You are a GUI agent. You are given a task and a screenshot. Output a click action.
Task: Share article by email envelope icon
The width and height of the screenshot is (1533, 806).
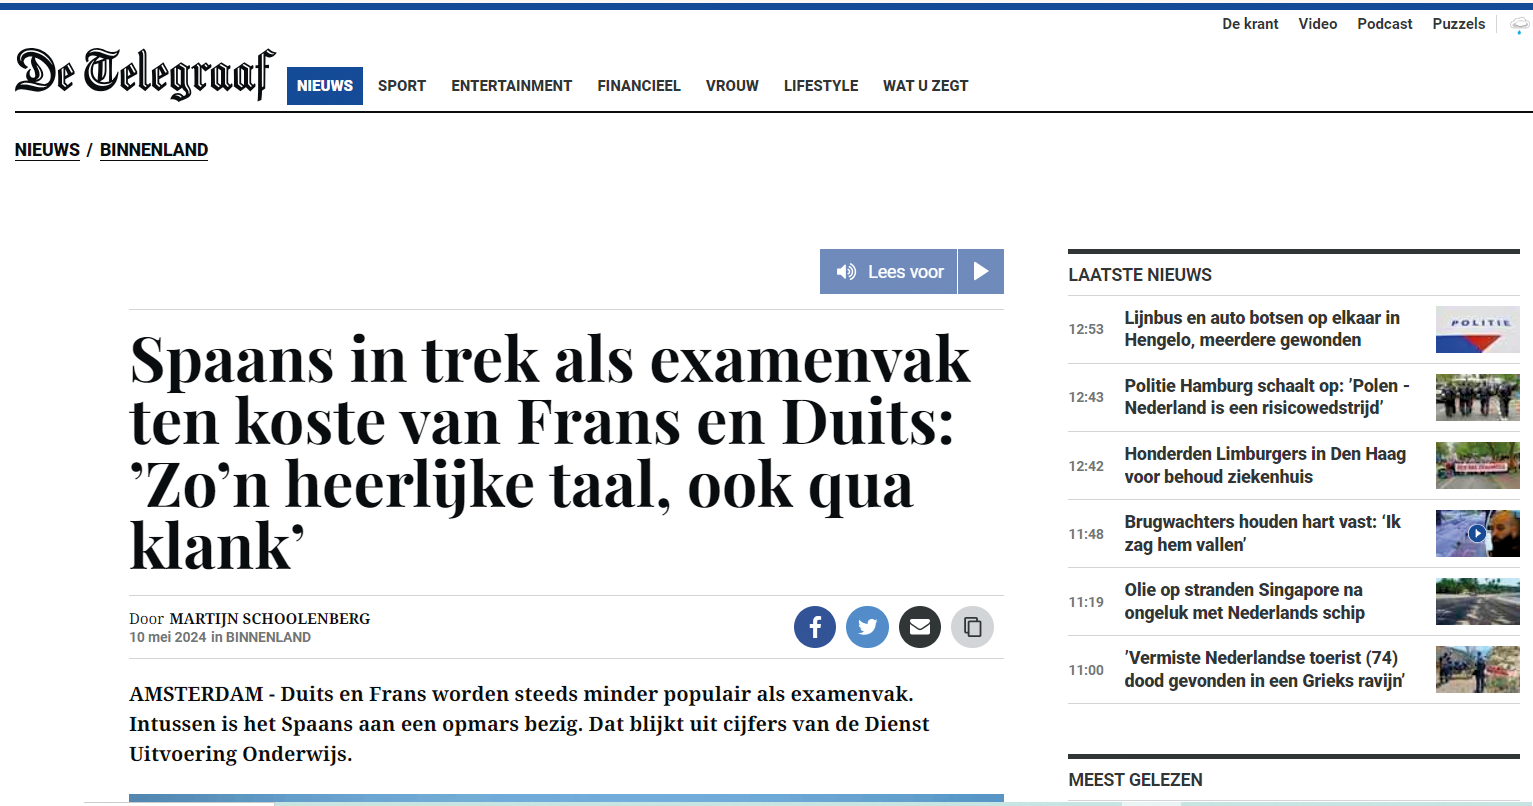point(920,628)
